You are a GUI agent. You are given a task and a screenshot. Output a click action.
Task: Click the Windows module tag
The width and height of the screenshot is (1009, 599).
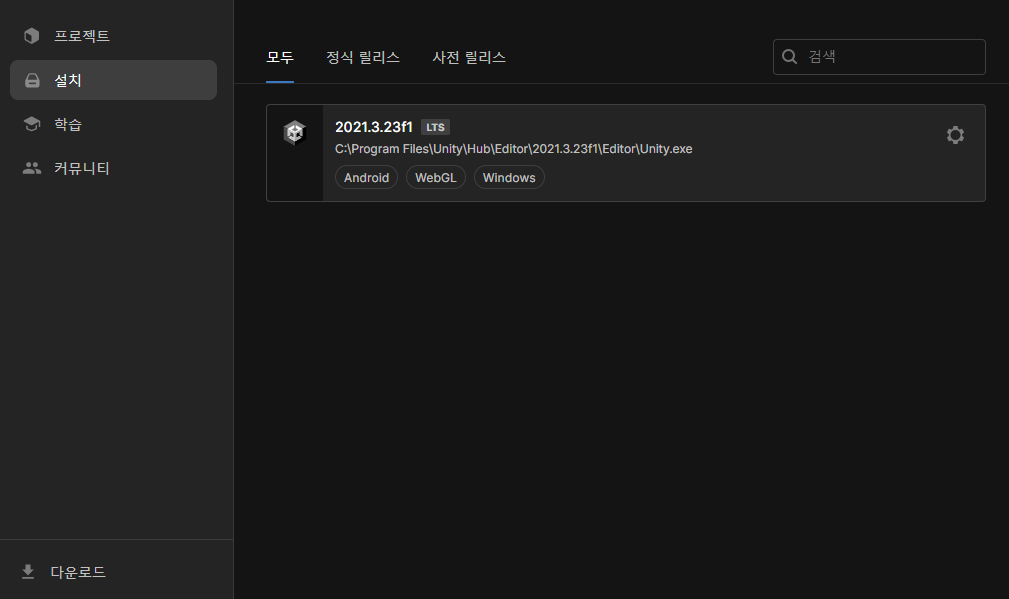(509, 178)
